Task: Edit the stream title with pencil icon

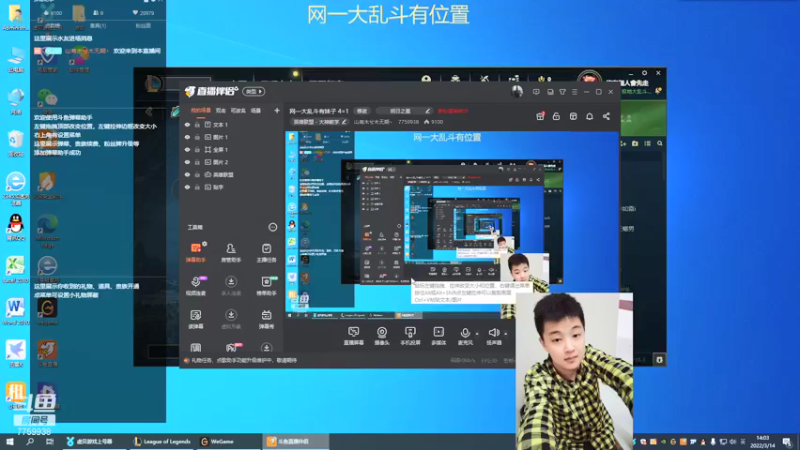Action: (x=428, y=111)
